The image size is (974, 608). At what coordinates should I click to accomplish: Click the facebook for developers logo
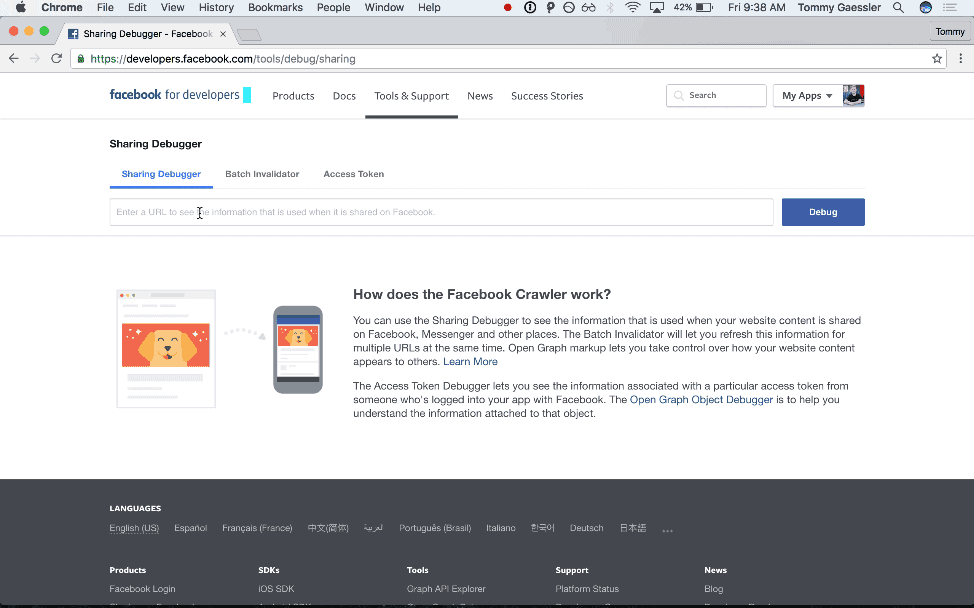tap(180, 95)
